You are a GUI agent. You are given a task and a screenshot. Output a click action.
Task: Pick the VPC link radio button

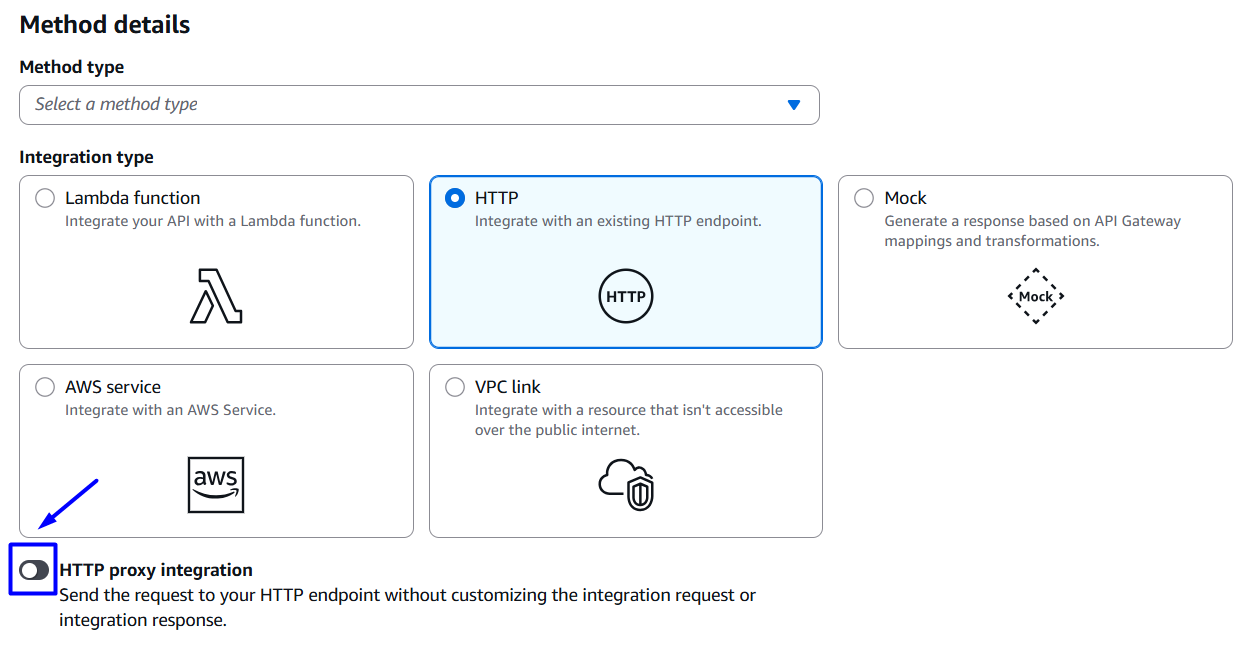pyautogui.click(x=455, y=387)
